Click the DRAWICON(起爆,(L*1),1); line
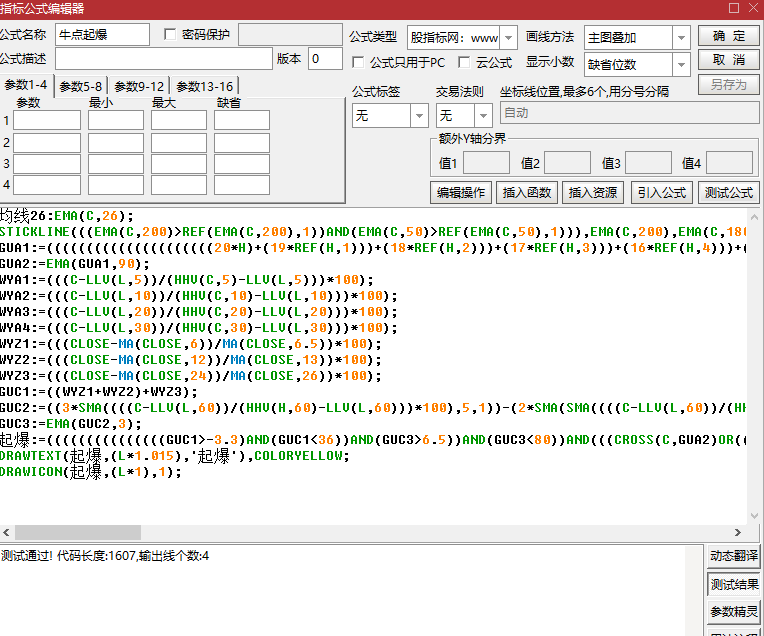The height and width of the screenshot is (636, 764). (91, 472)
